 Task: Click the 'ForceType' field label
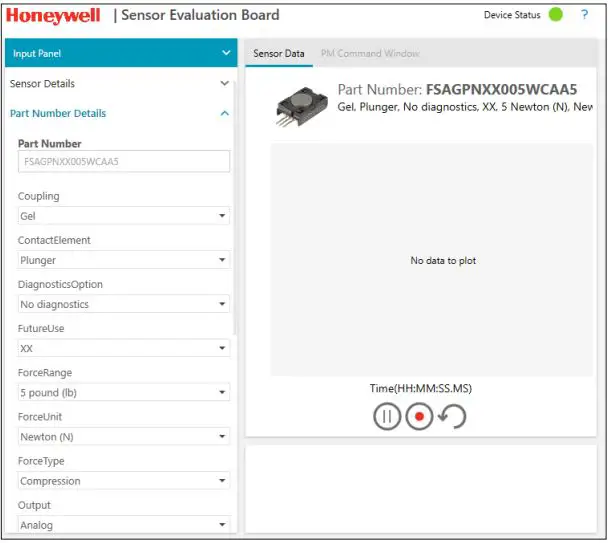[x=41, y=461]
